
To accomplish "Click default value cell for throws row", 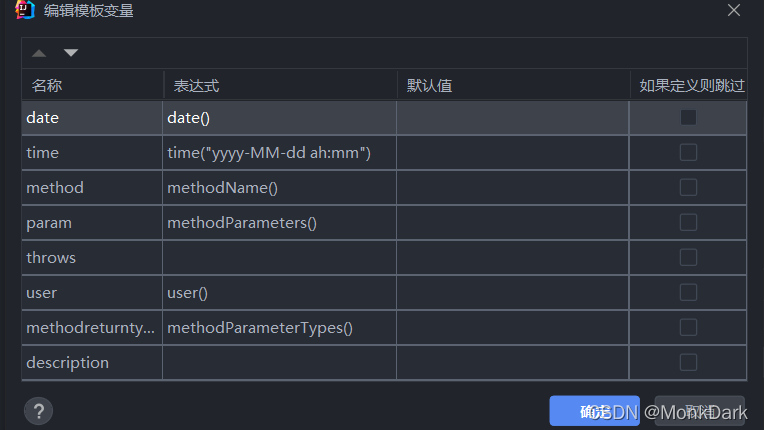I will pos(513,258).
